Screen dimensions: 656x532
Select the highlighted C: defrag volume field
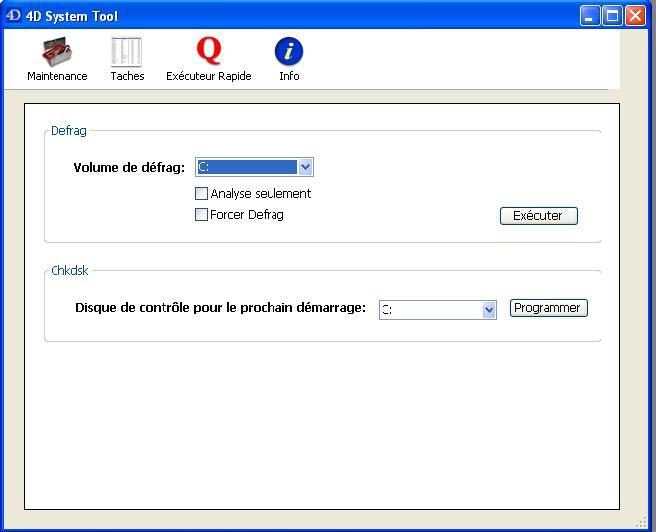click(247, 167)
